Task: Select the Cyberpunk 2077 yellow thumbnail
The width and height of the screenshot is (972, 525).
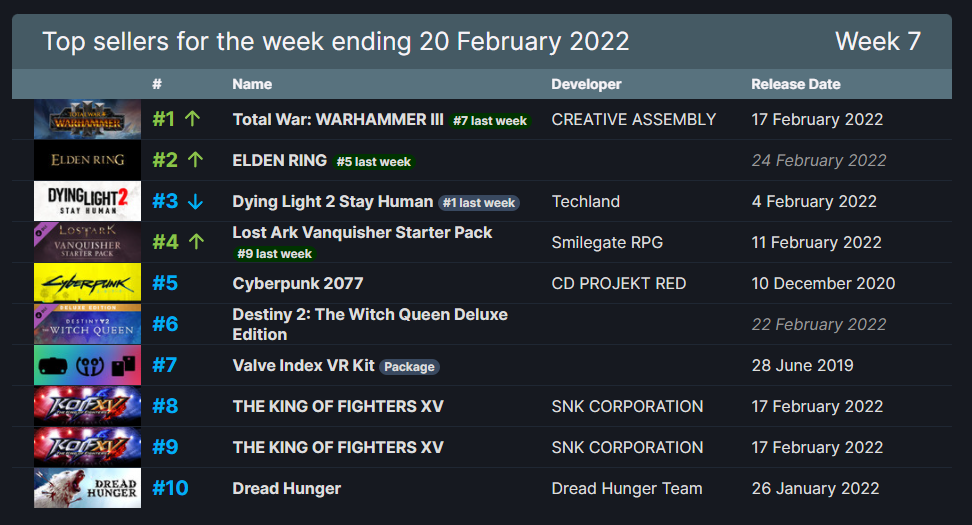Action: (87, 283)
